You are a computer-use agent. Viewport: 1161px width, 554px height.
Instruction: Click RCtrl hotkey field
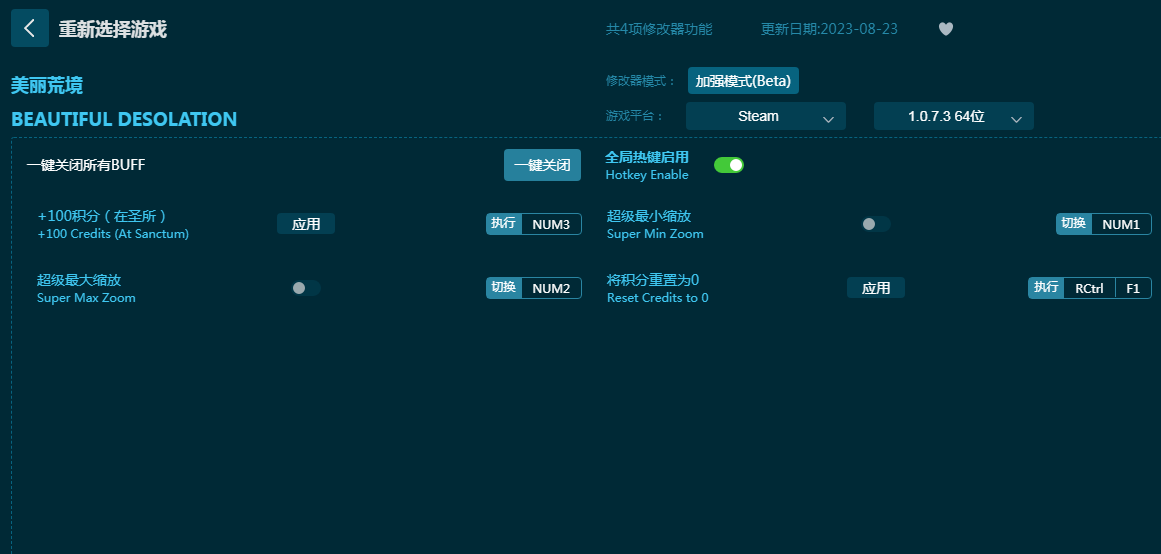pyautogui.click(x=1089, y=288)
